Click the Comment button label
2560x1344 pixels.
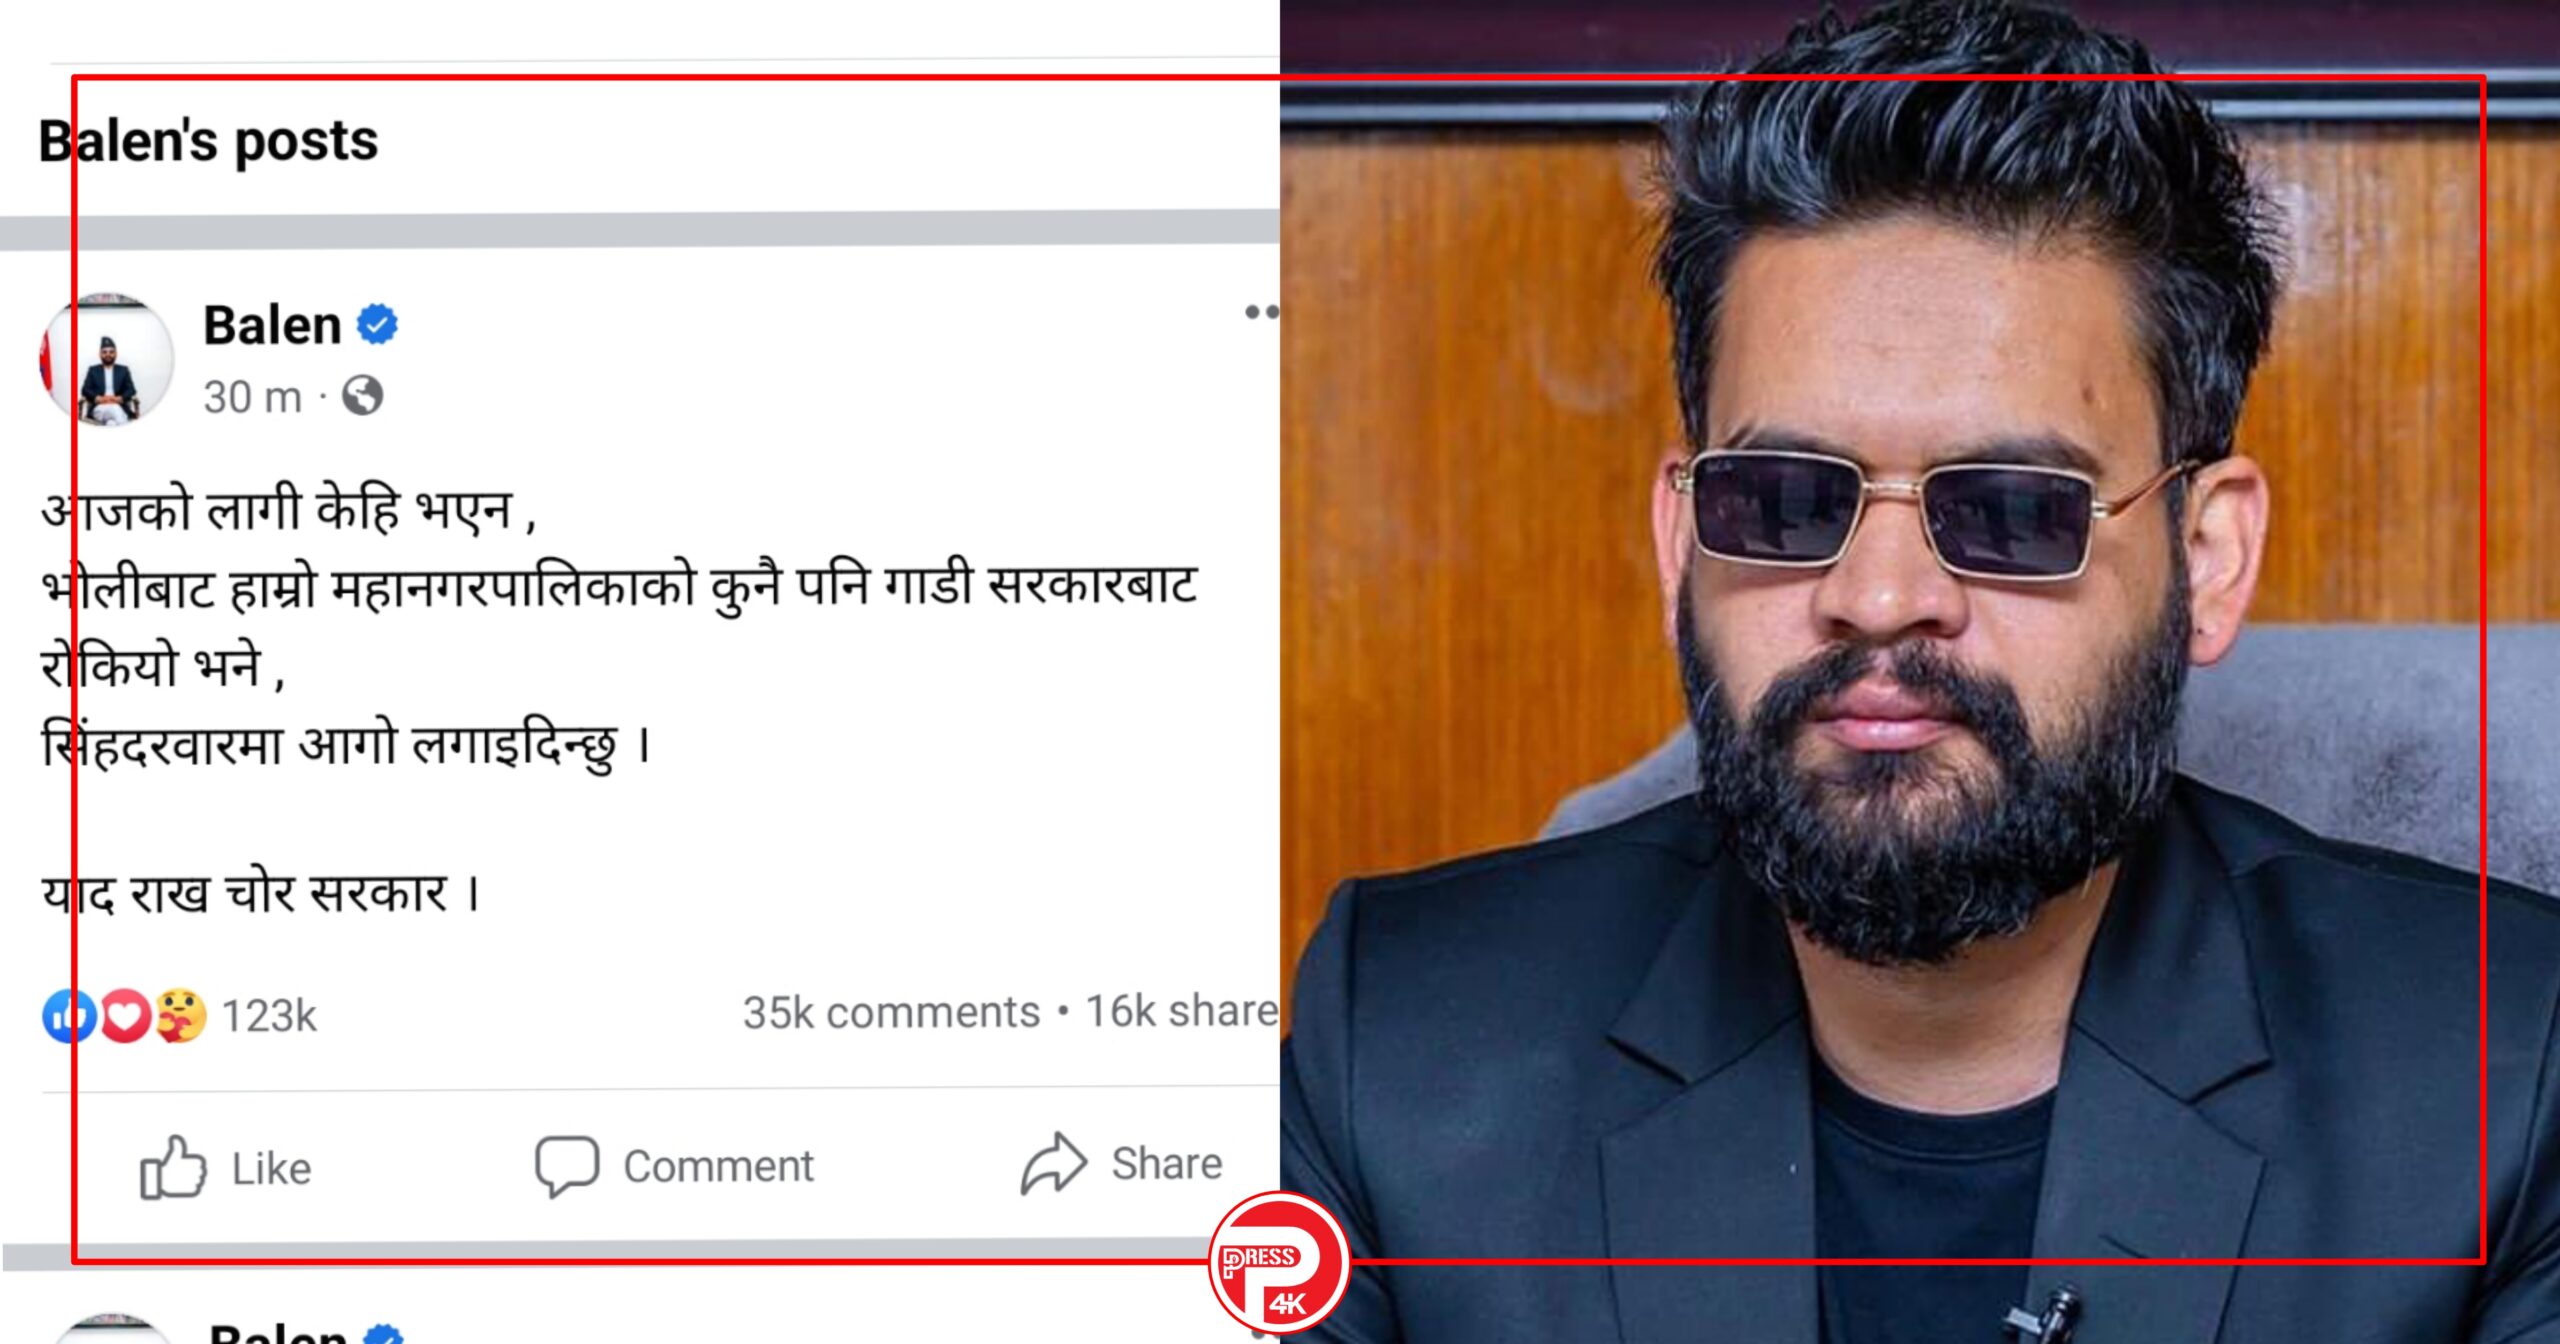click(x=718, y=1166)
